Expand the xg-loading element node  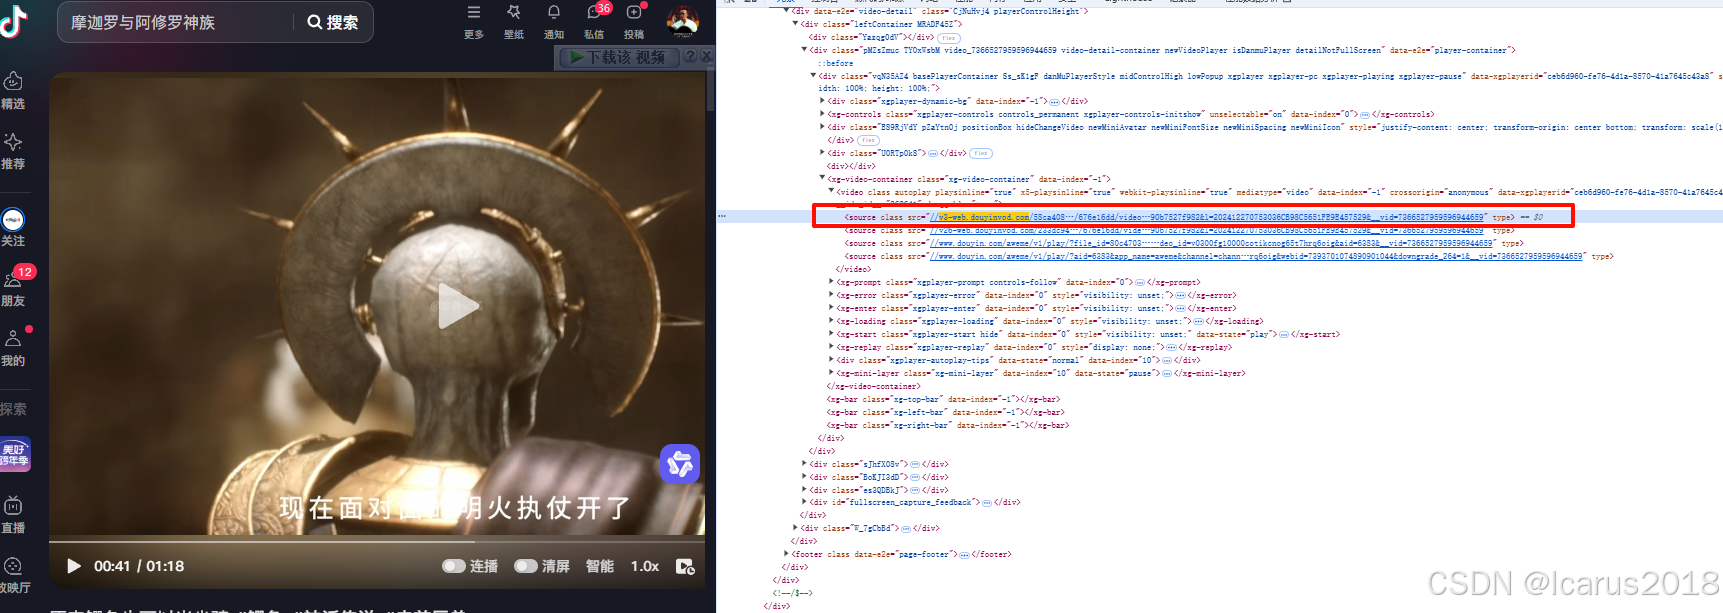(831, 321)
